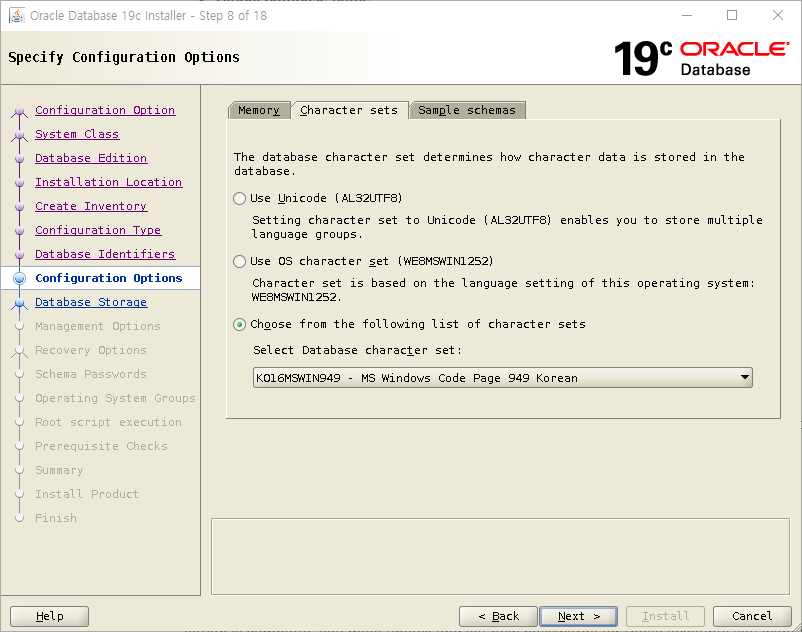Click the step bullet beside Create Inventory
This screenshot has width=802, height=632.
(x=19, y=207)
